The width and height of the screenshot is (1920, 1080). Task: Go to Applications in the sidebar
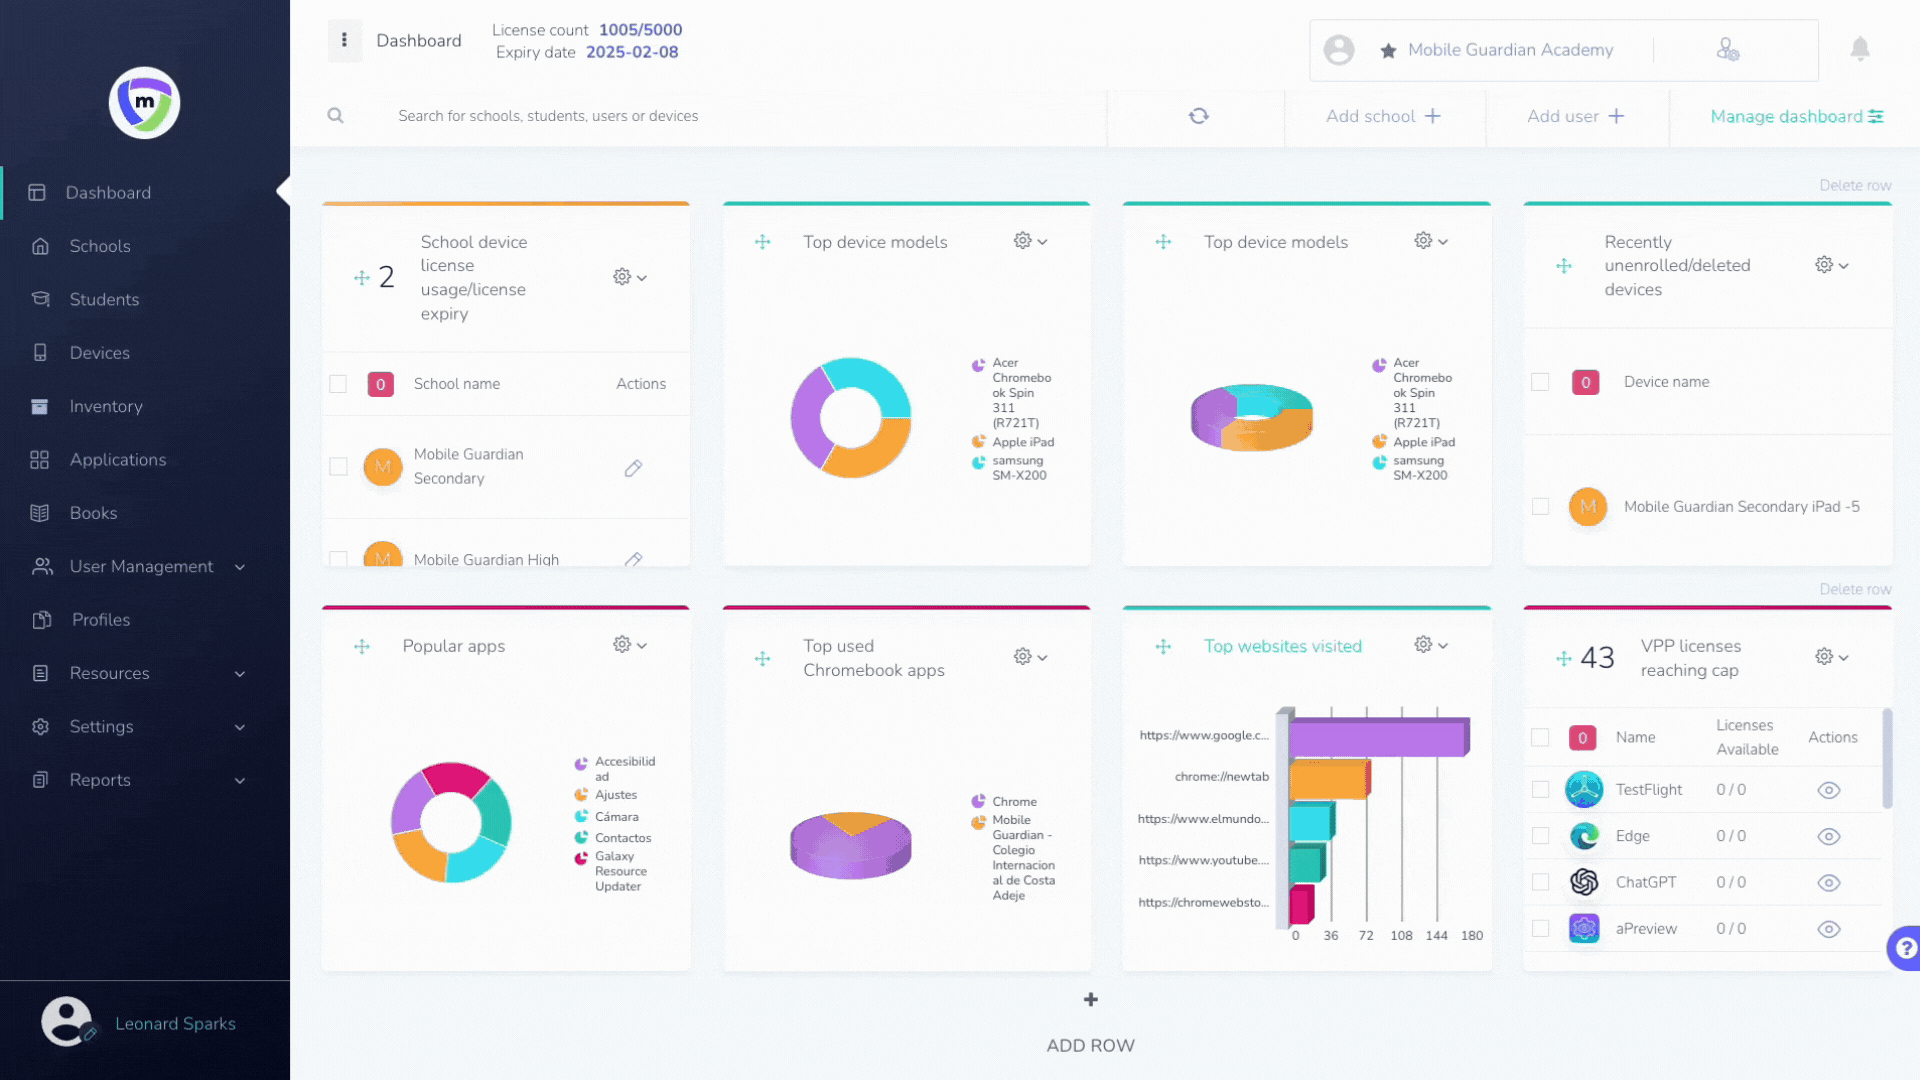point(118,460)
